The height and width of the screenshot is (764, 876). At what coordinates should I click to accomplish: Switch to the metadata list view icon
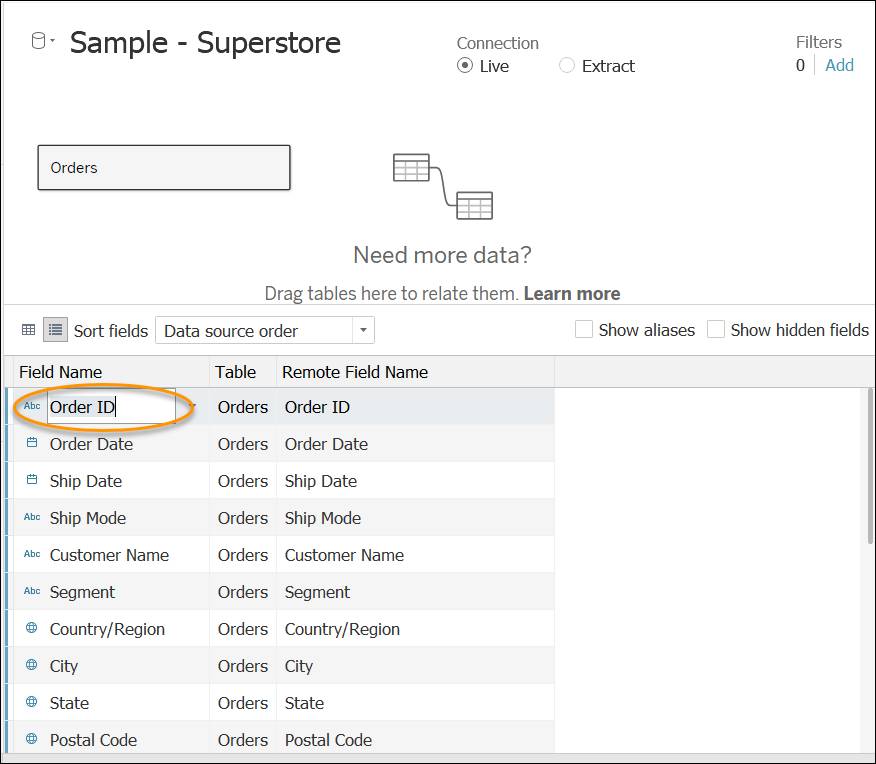(x=55, y=330)
